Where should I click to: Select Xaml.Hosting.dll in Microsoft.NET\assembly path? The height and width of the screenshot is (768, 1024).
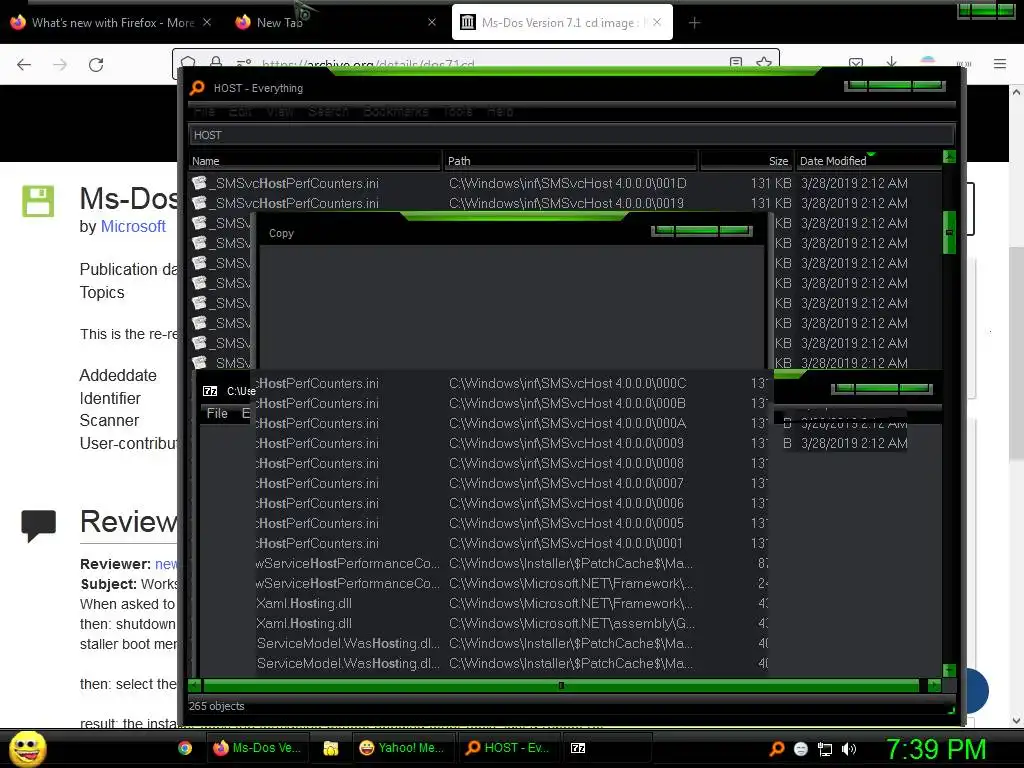click(511, 624)
